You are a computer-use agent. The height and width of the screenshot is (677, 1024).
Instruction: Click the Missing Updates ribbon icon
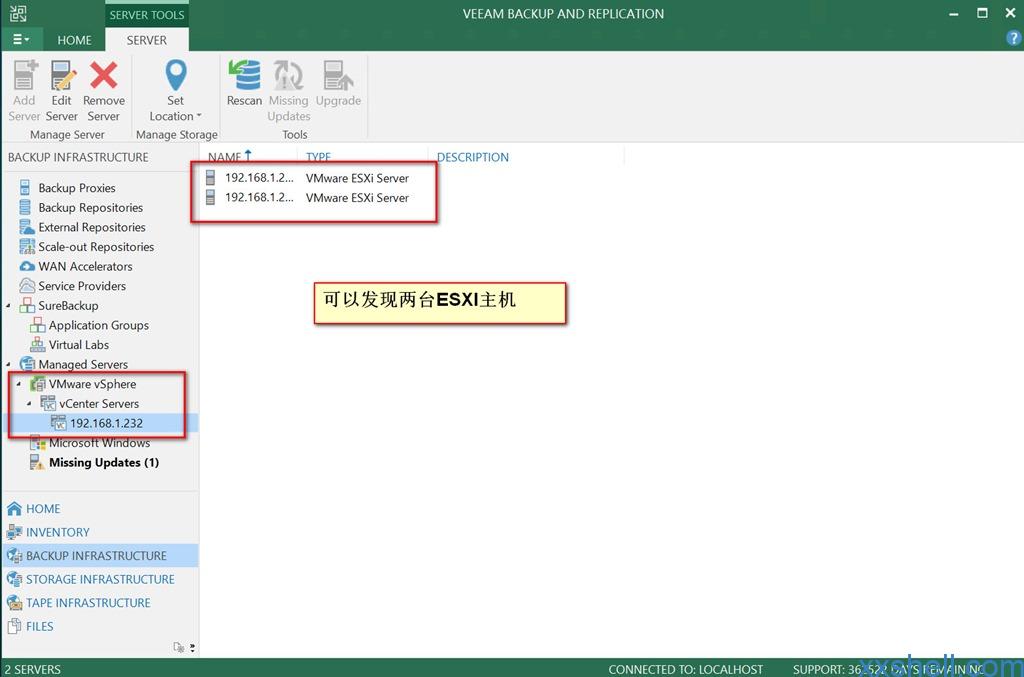288,75
